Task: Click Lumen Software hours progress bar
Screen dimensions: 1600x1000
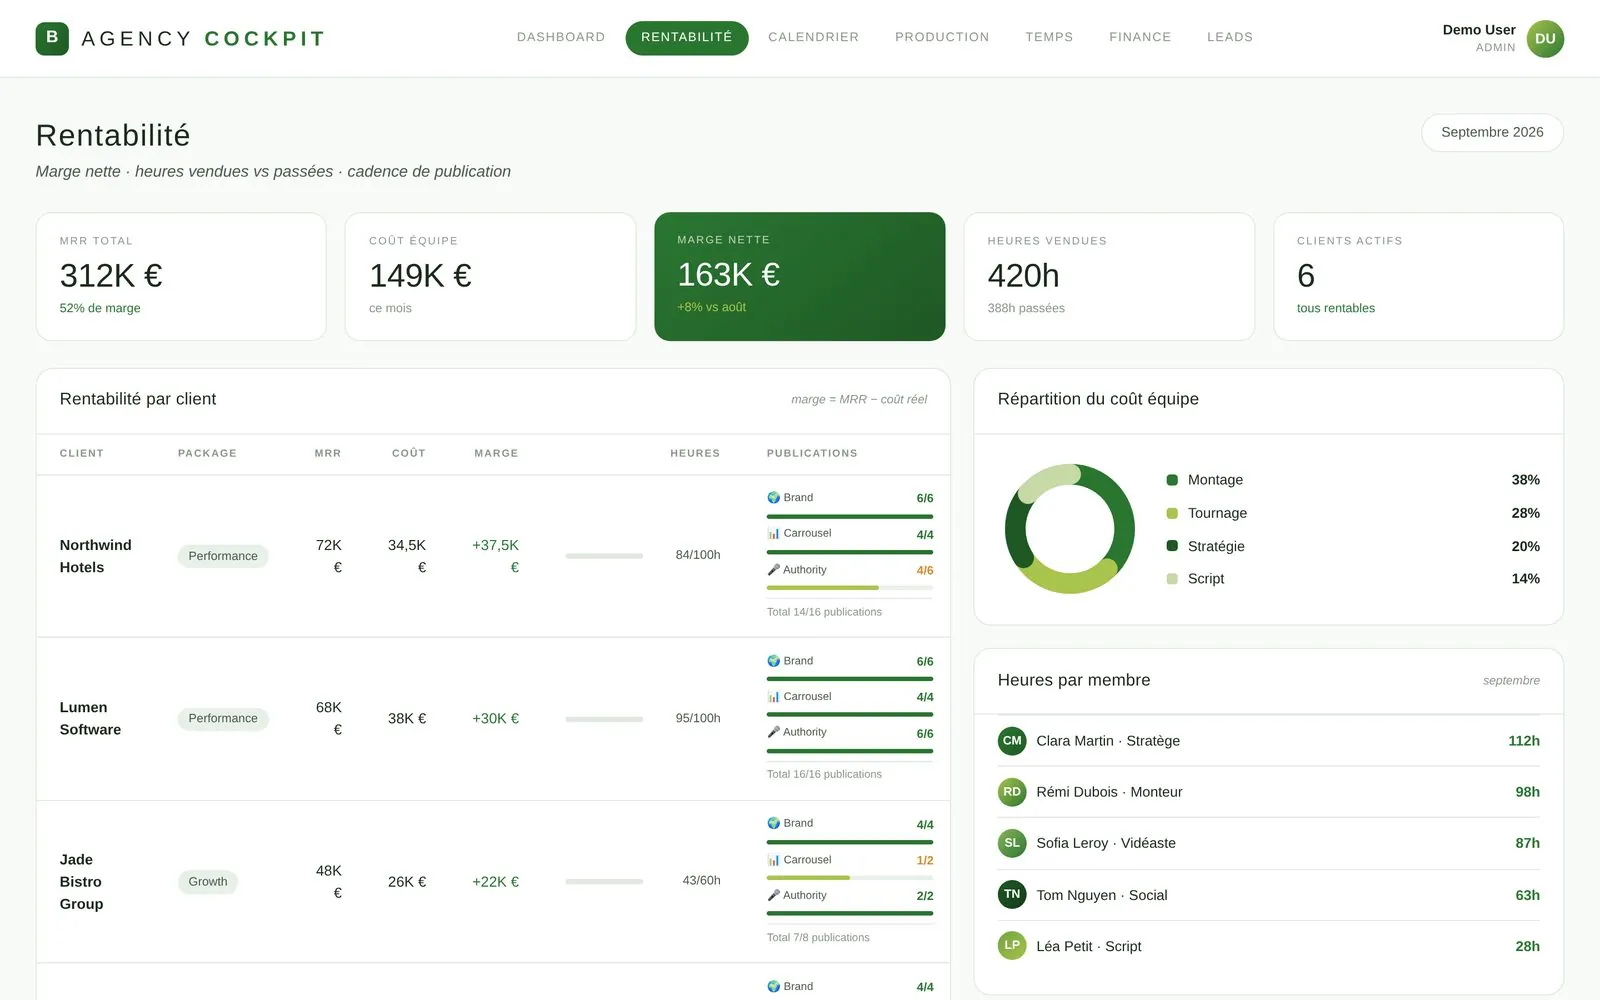Action: [604, 719]
